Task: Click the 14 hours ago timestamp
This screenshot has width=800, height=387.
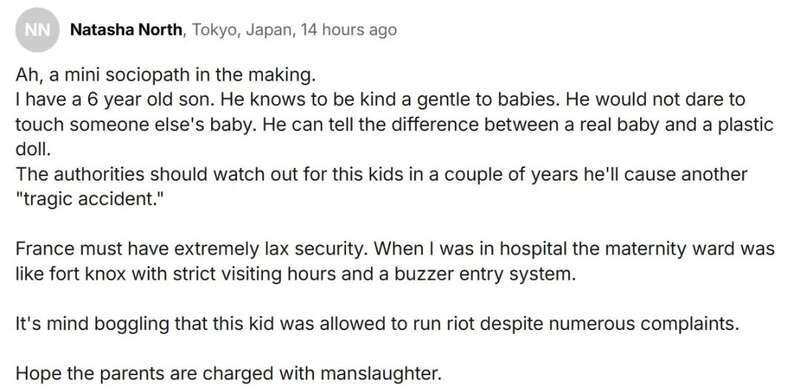Action: point(348,30)
